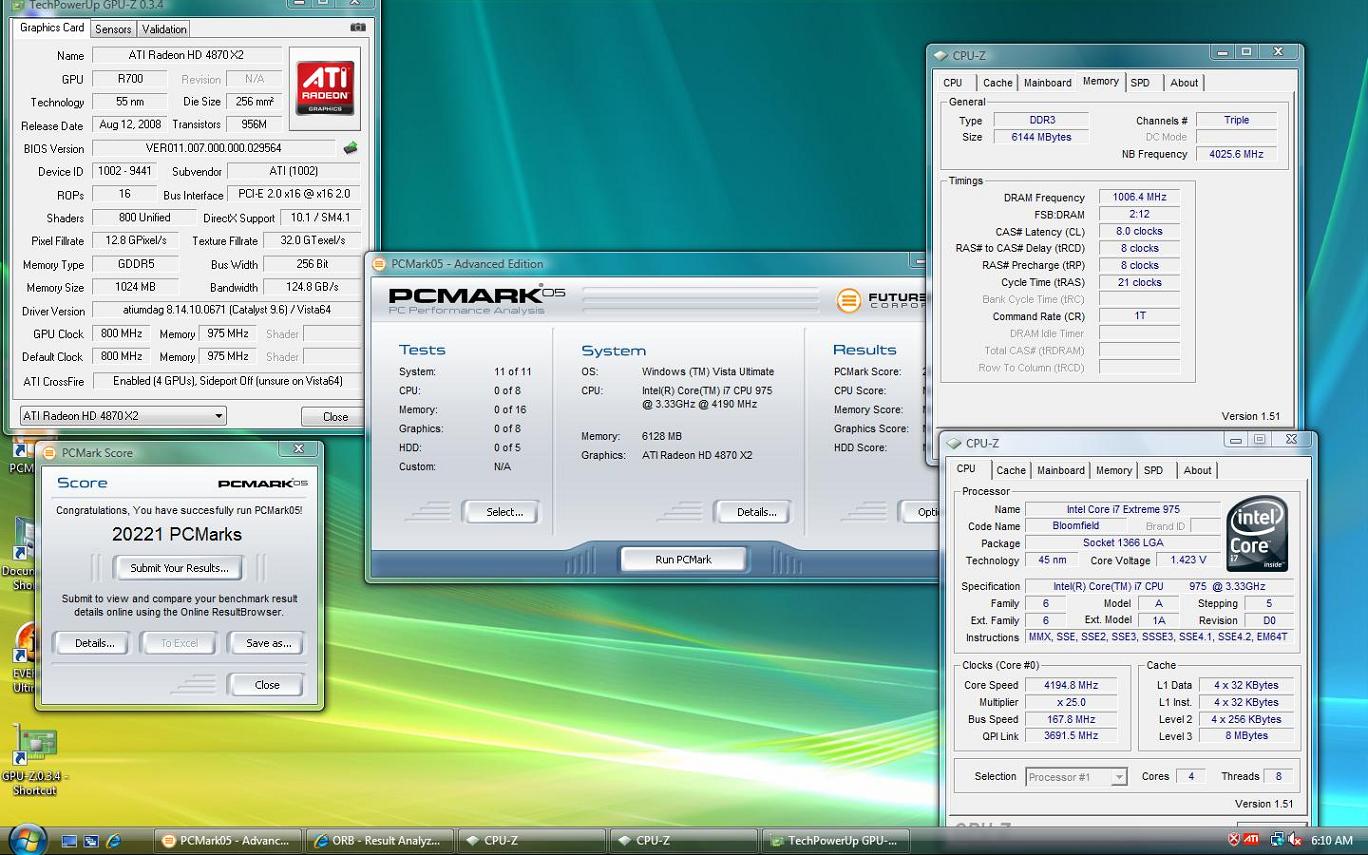This screenshot has height=855, width=1368.
Task: Click Switch Between Windows quick launch icon
Action: (92, 841)
